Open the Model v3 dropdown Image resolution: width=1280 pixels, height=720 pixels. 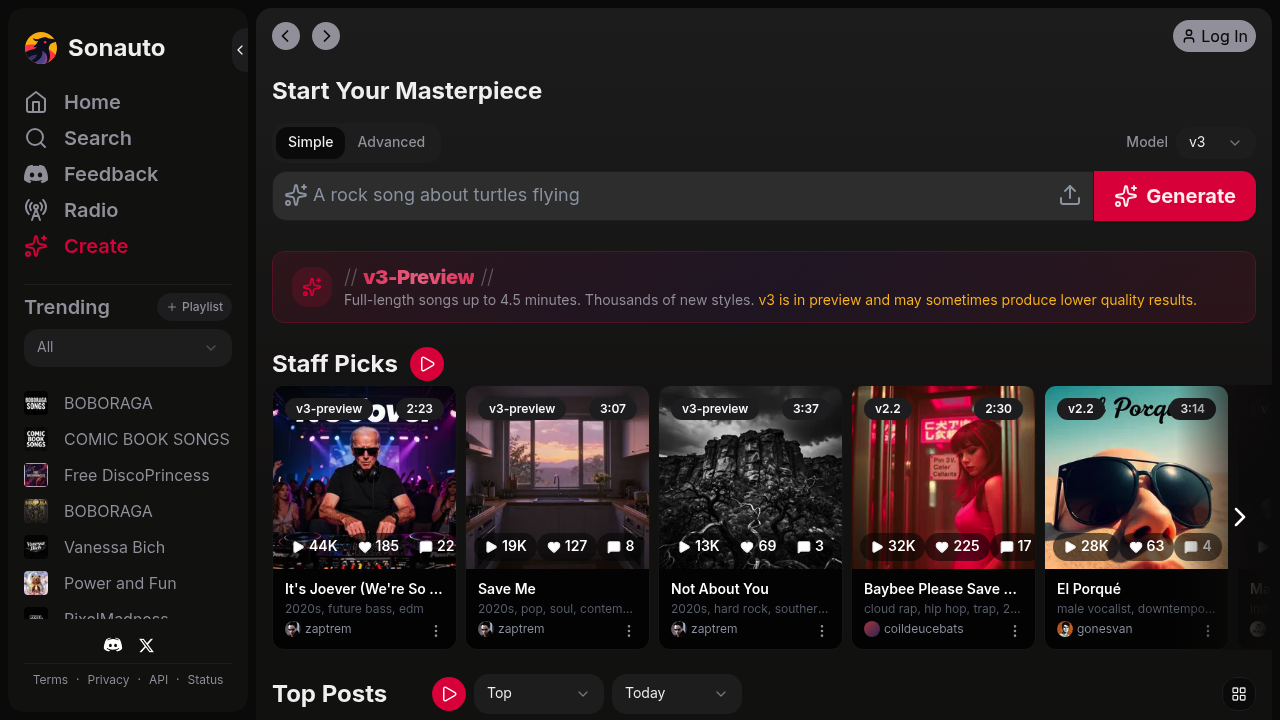[x=1214, y=142]
